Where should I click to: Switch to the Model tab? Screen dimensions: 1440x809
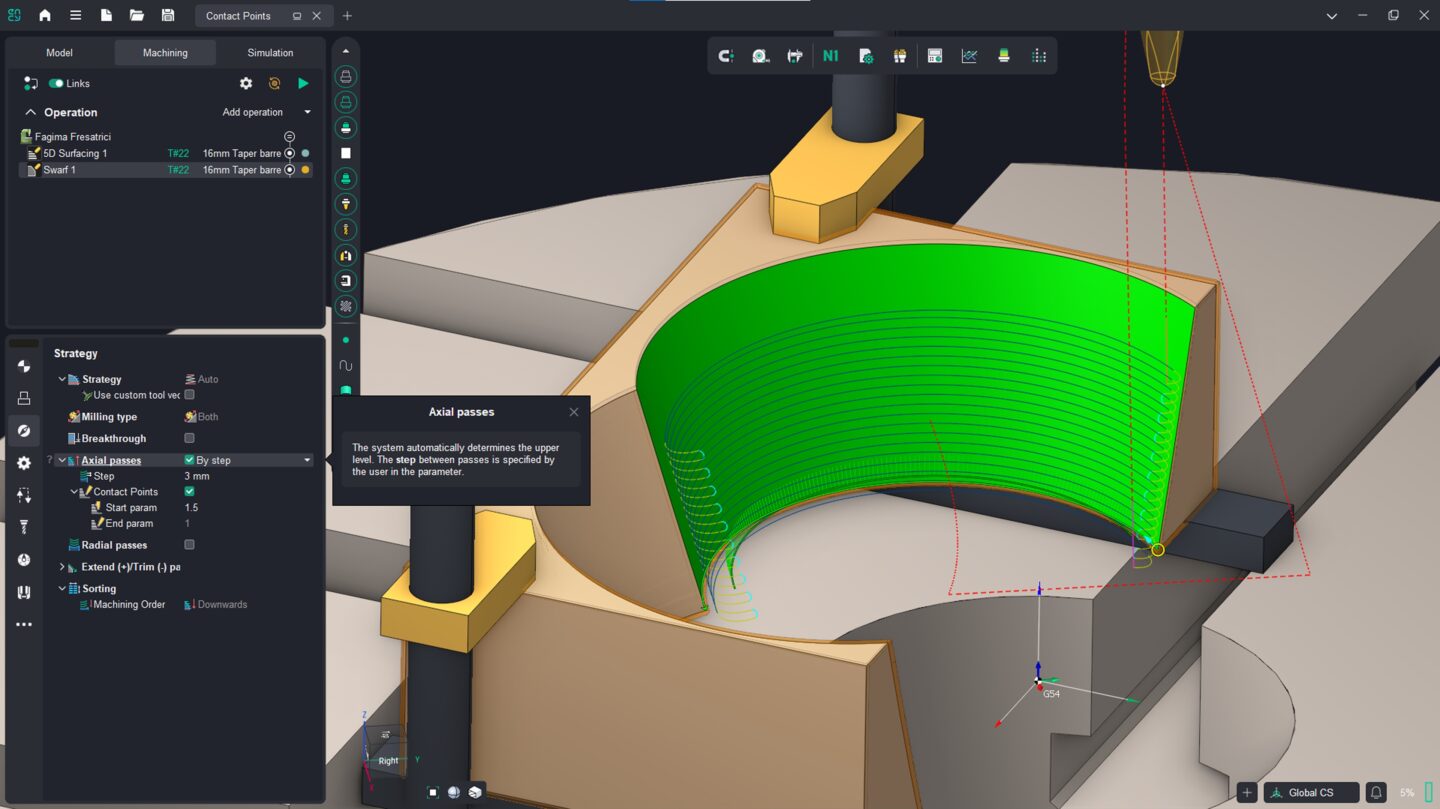point(59,52)
